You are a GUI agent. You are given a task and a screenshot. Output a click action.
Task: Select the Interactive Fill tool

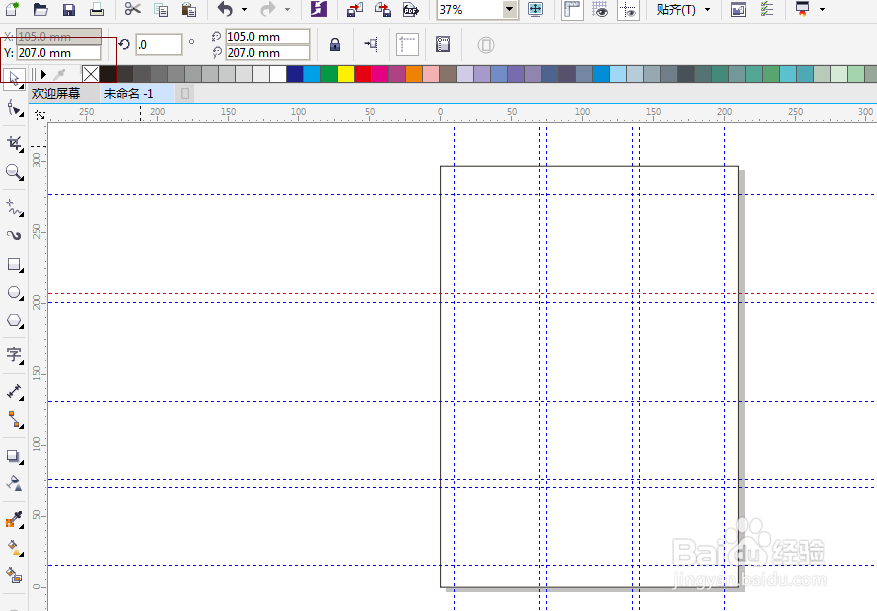coord(15,548)
